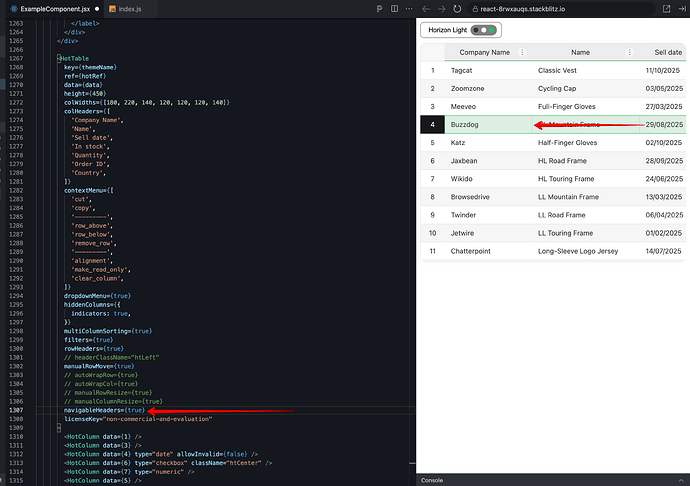This screenshot has width=690, height=486.
Task: Click the HL Road Frame cell
Action: click(586, 161)
